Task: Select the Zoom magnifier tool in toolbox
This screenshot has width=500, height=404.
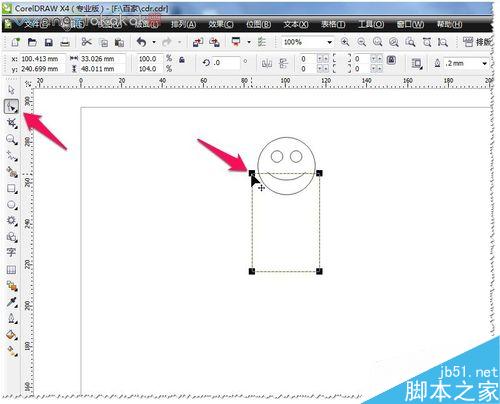Action: pos(12,139)
